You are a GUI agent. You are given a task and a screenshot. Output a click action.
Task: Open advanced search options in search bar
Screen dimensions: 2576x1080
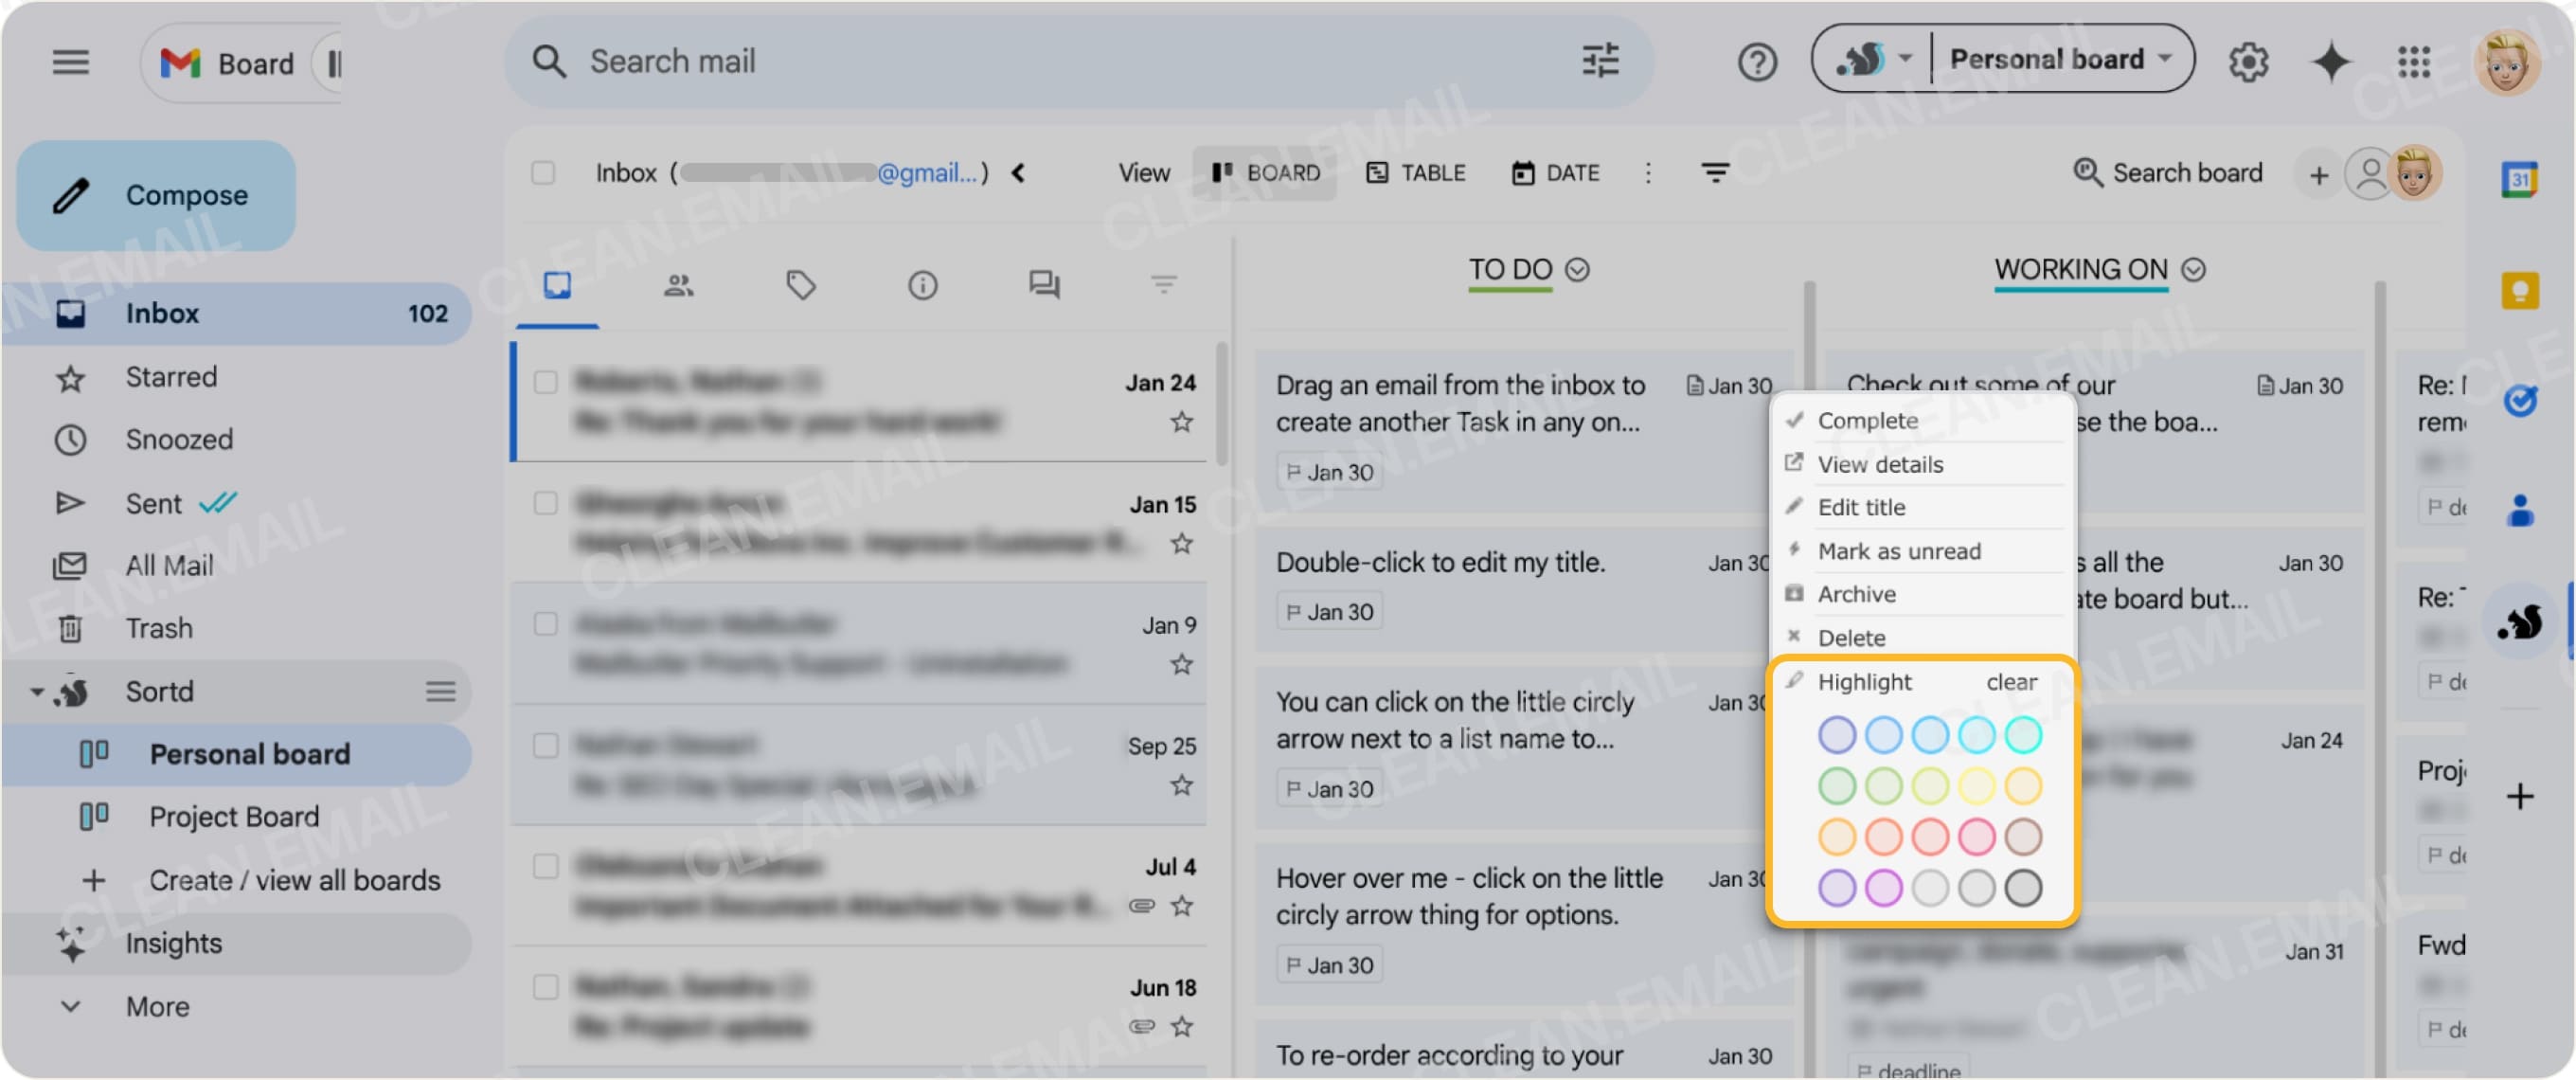[1601, 61]
